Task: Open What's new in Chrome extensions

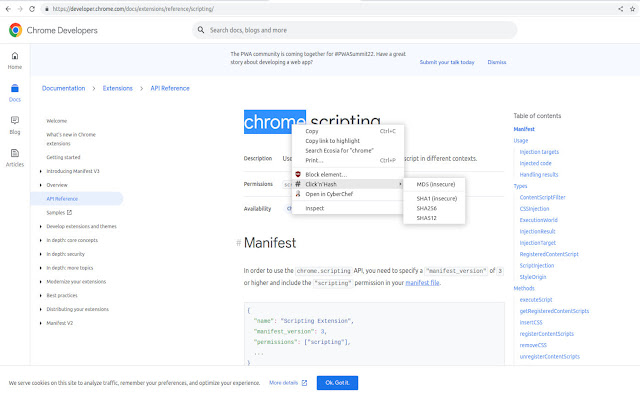Action: pos(71,139)
